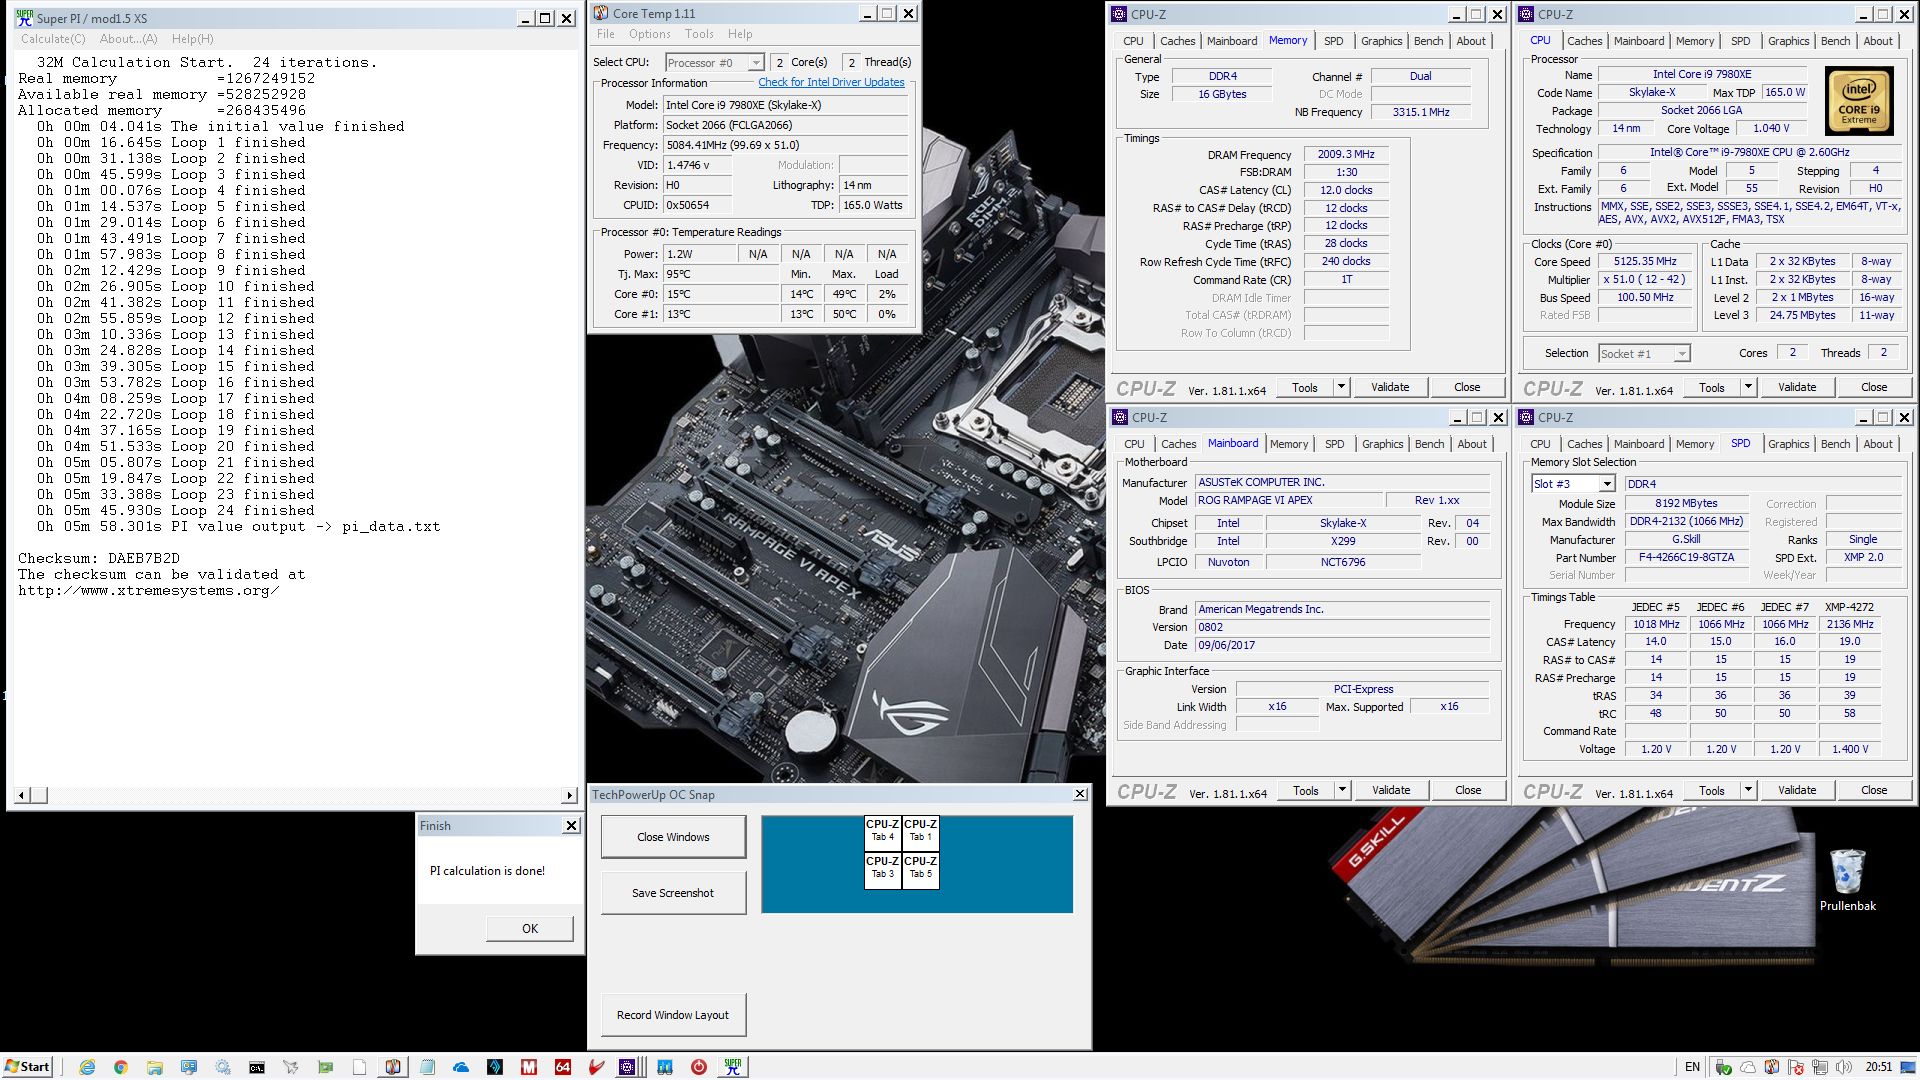Open Tools dropdown arrow in CPU-Z CPU window
Screen dimensions: 1920x1080
1748,387
